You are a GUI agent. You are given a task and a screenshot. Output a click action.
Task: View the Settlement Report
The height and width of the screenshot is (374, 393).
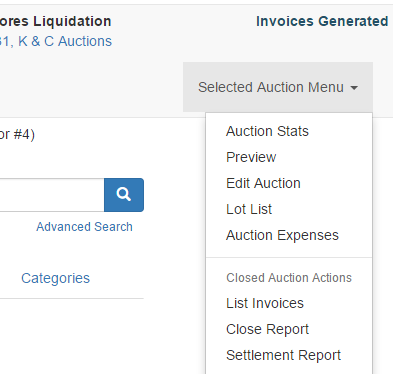click(x=283, y=355)
